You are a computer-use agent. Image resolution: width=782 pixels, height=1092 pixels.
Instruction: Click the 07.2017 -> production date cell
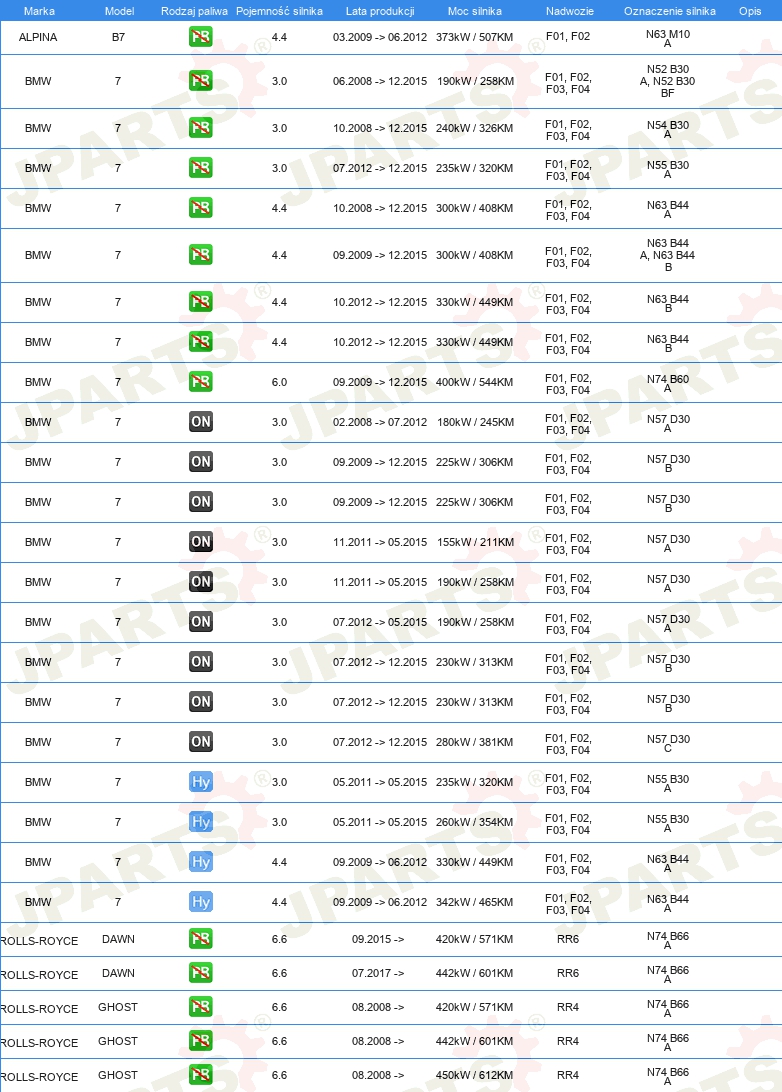pos(378,974)
